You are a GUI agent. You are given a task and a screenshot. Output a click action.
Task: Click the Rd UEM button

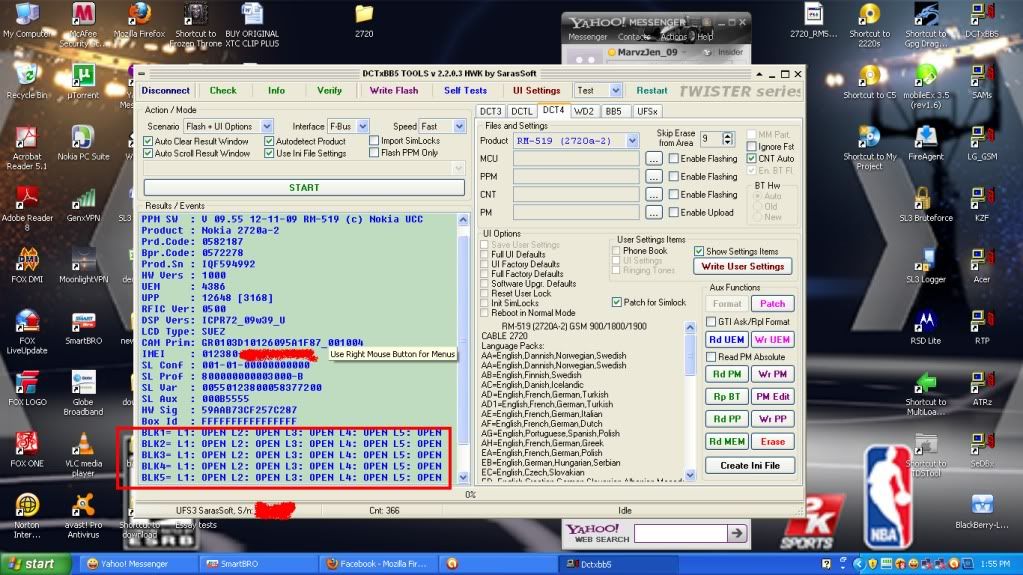726,340
